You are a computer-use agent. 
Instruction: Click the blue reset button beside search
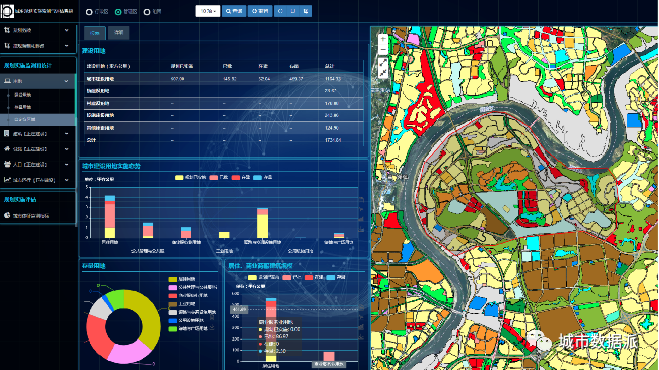point(260,11)
